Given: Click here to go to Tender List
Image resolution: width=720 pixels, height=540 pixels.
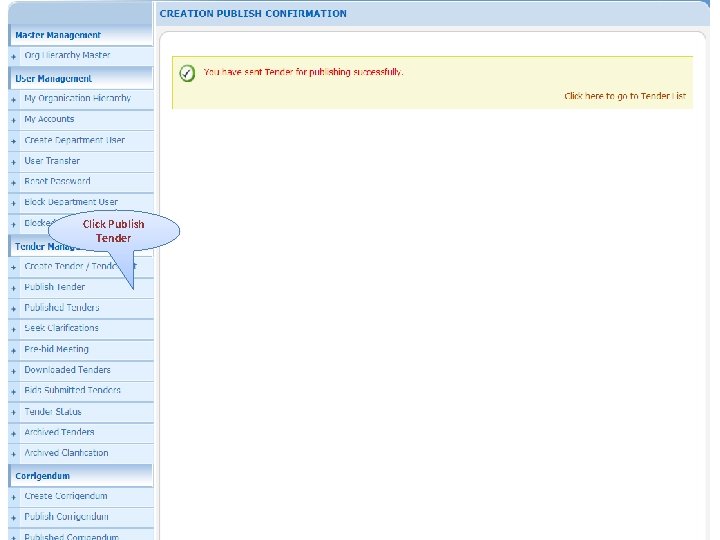Looking at the screenshot, I should 625,96.
